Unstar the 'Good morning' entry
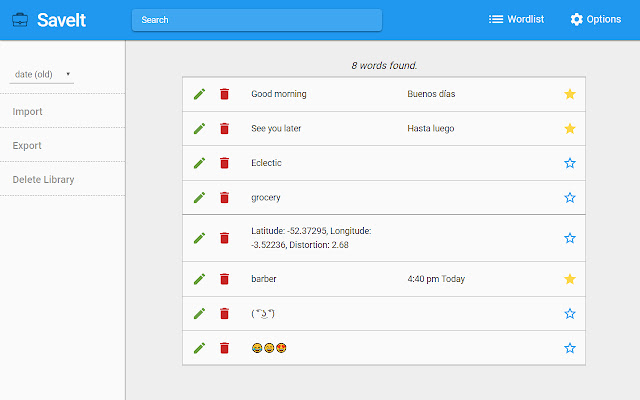 click(x=570, y=94)
